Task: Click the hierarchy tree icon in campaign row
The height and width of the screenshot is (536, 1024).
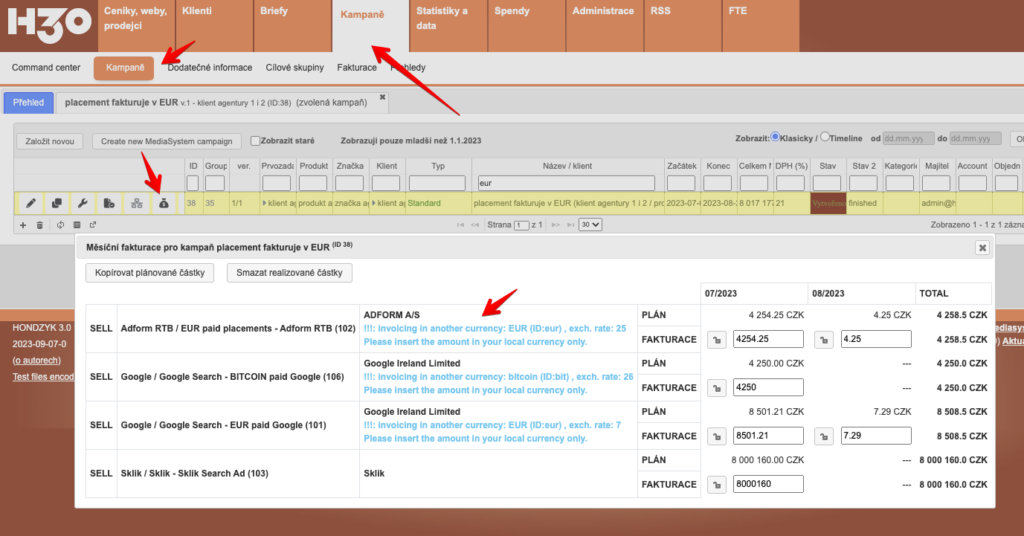Action: [136, 203]
